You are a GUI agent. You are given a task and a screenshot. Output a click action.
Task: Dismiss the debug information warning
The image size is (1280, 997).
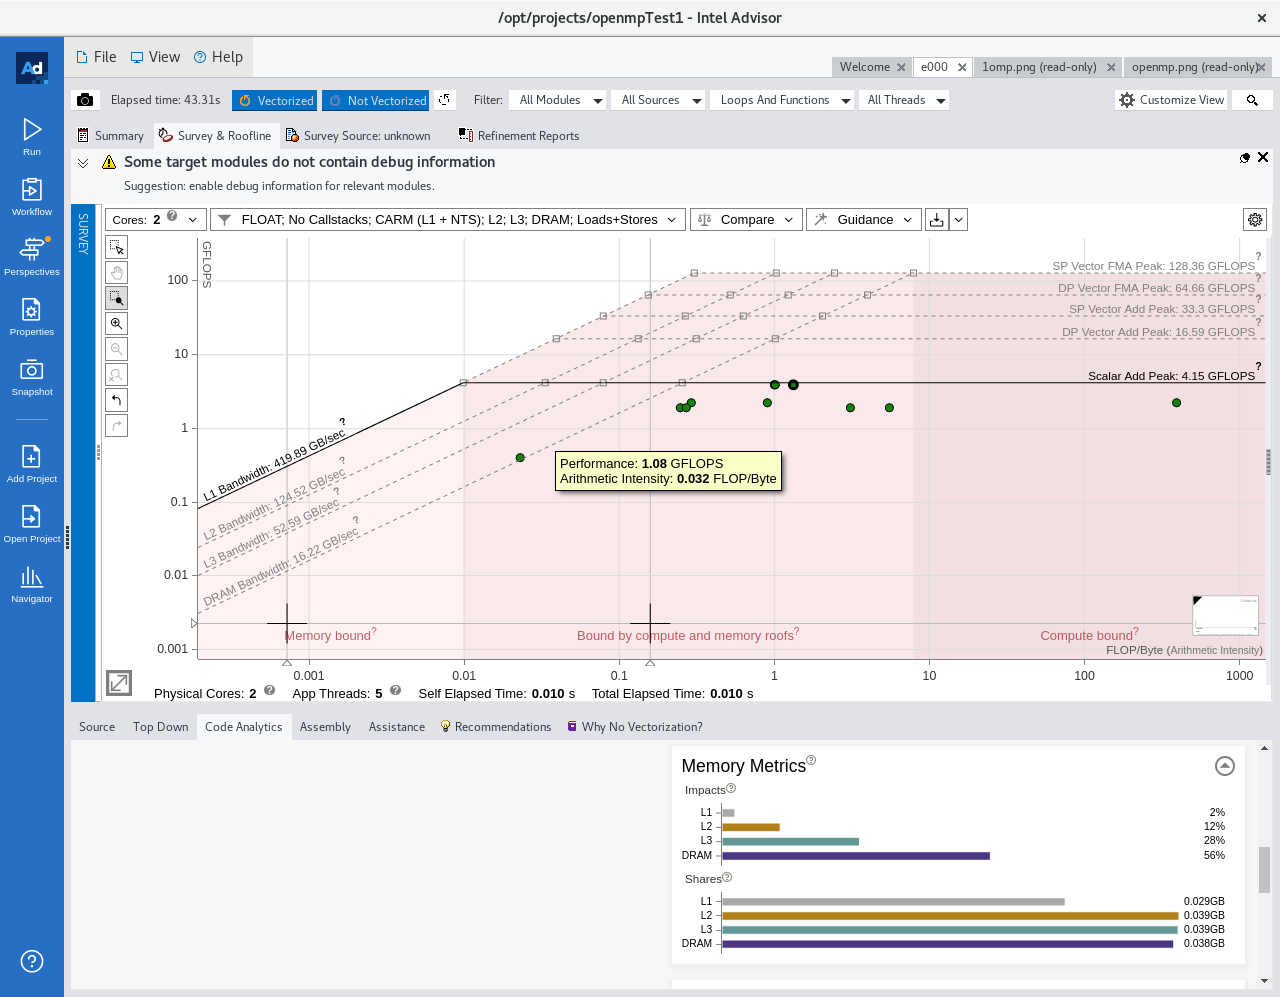(x=1263, y=157)
